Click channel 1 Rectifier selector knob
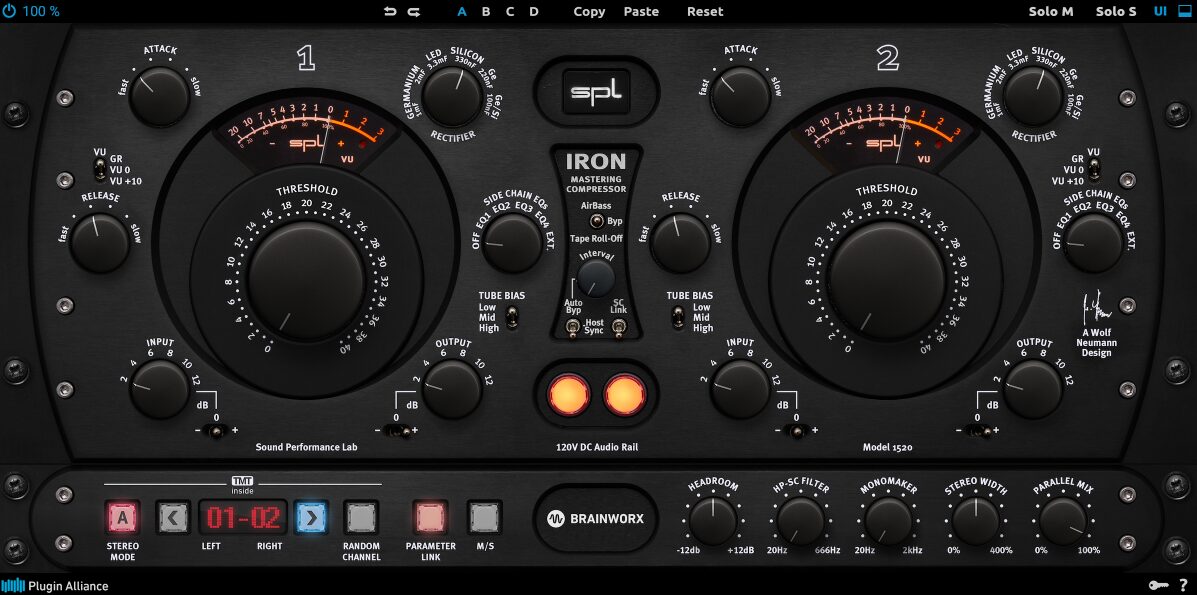Viewport: 1197px width, 595px height. tap(452, 96)
